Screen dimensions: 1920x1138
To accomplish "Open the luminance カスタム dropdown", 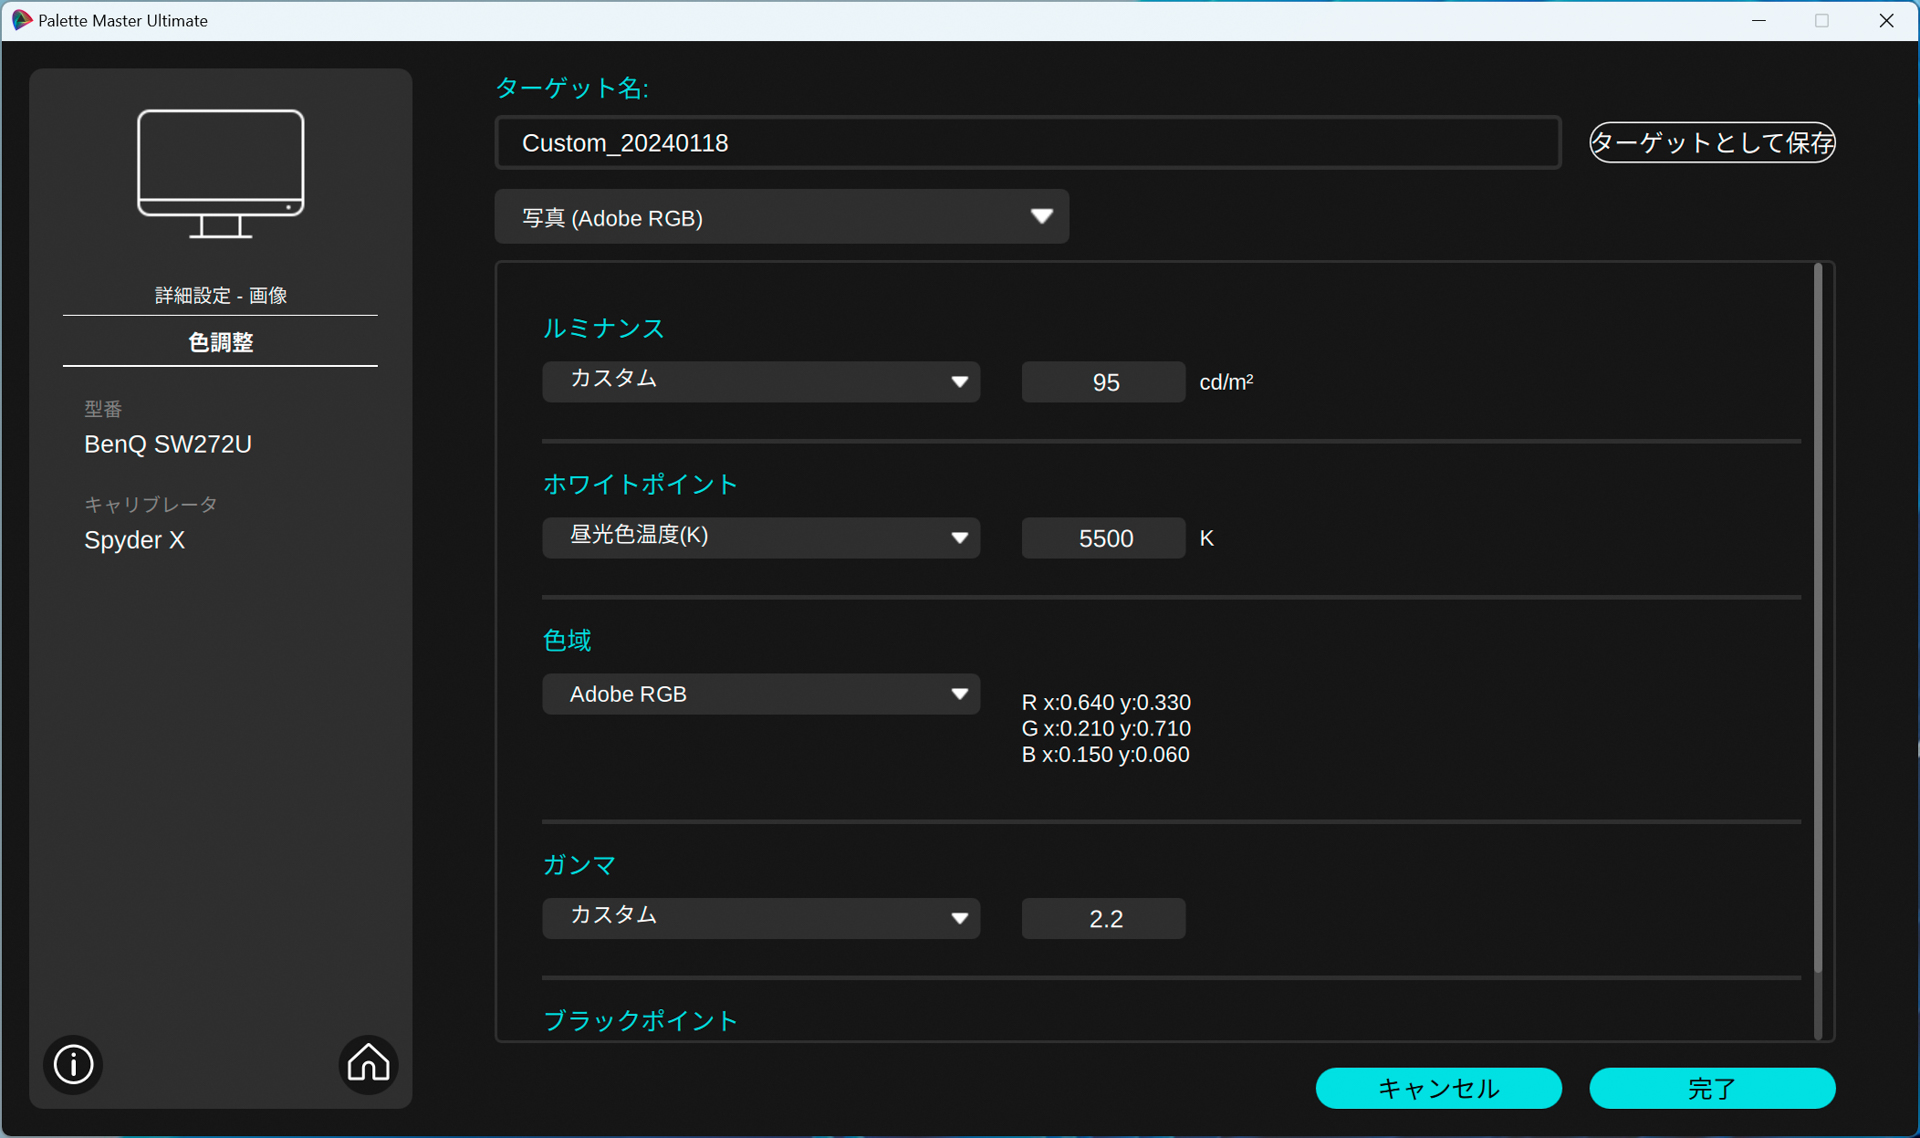I will (760, 381).
